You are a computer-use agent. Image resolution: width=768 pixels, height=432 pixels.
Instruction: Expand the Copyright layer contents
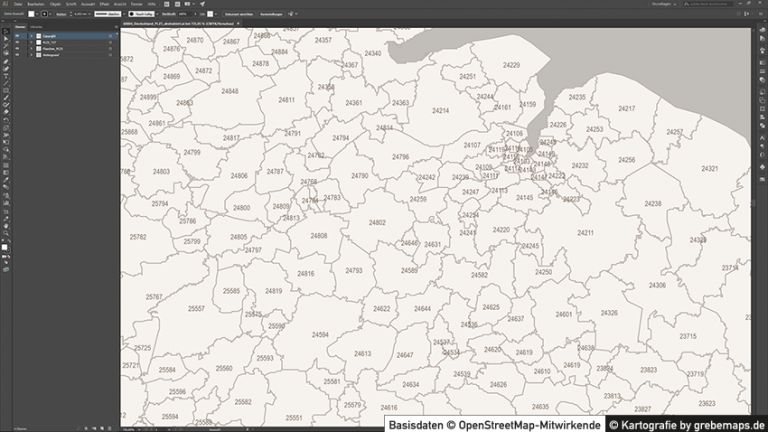coord(29,35)
